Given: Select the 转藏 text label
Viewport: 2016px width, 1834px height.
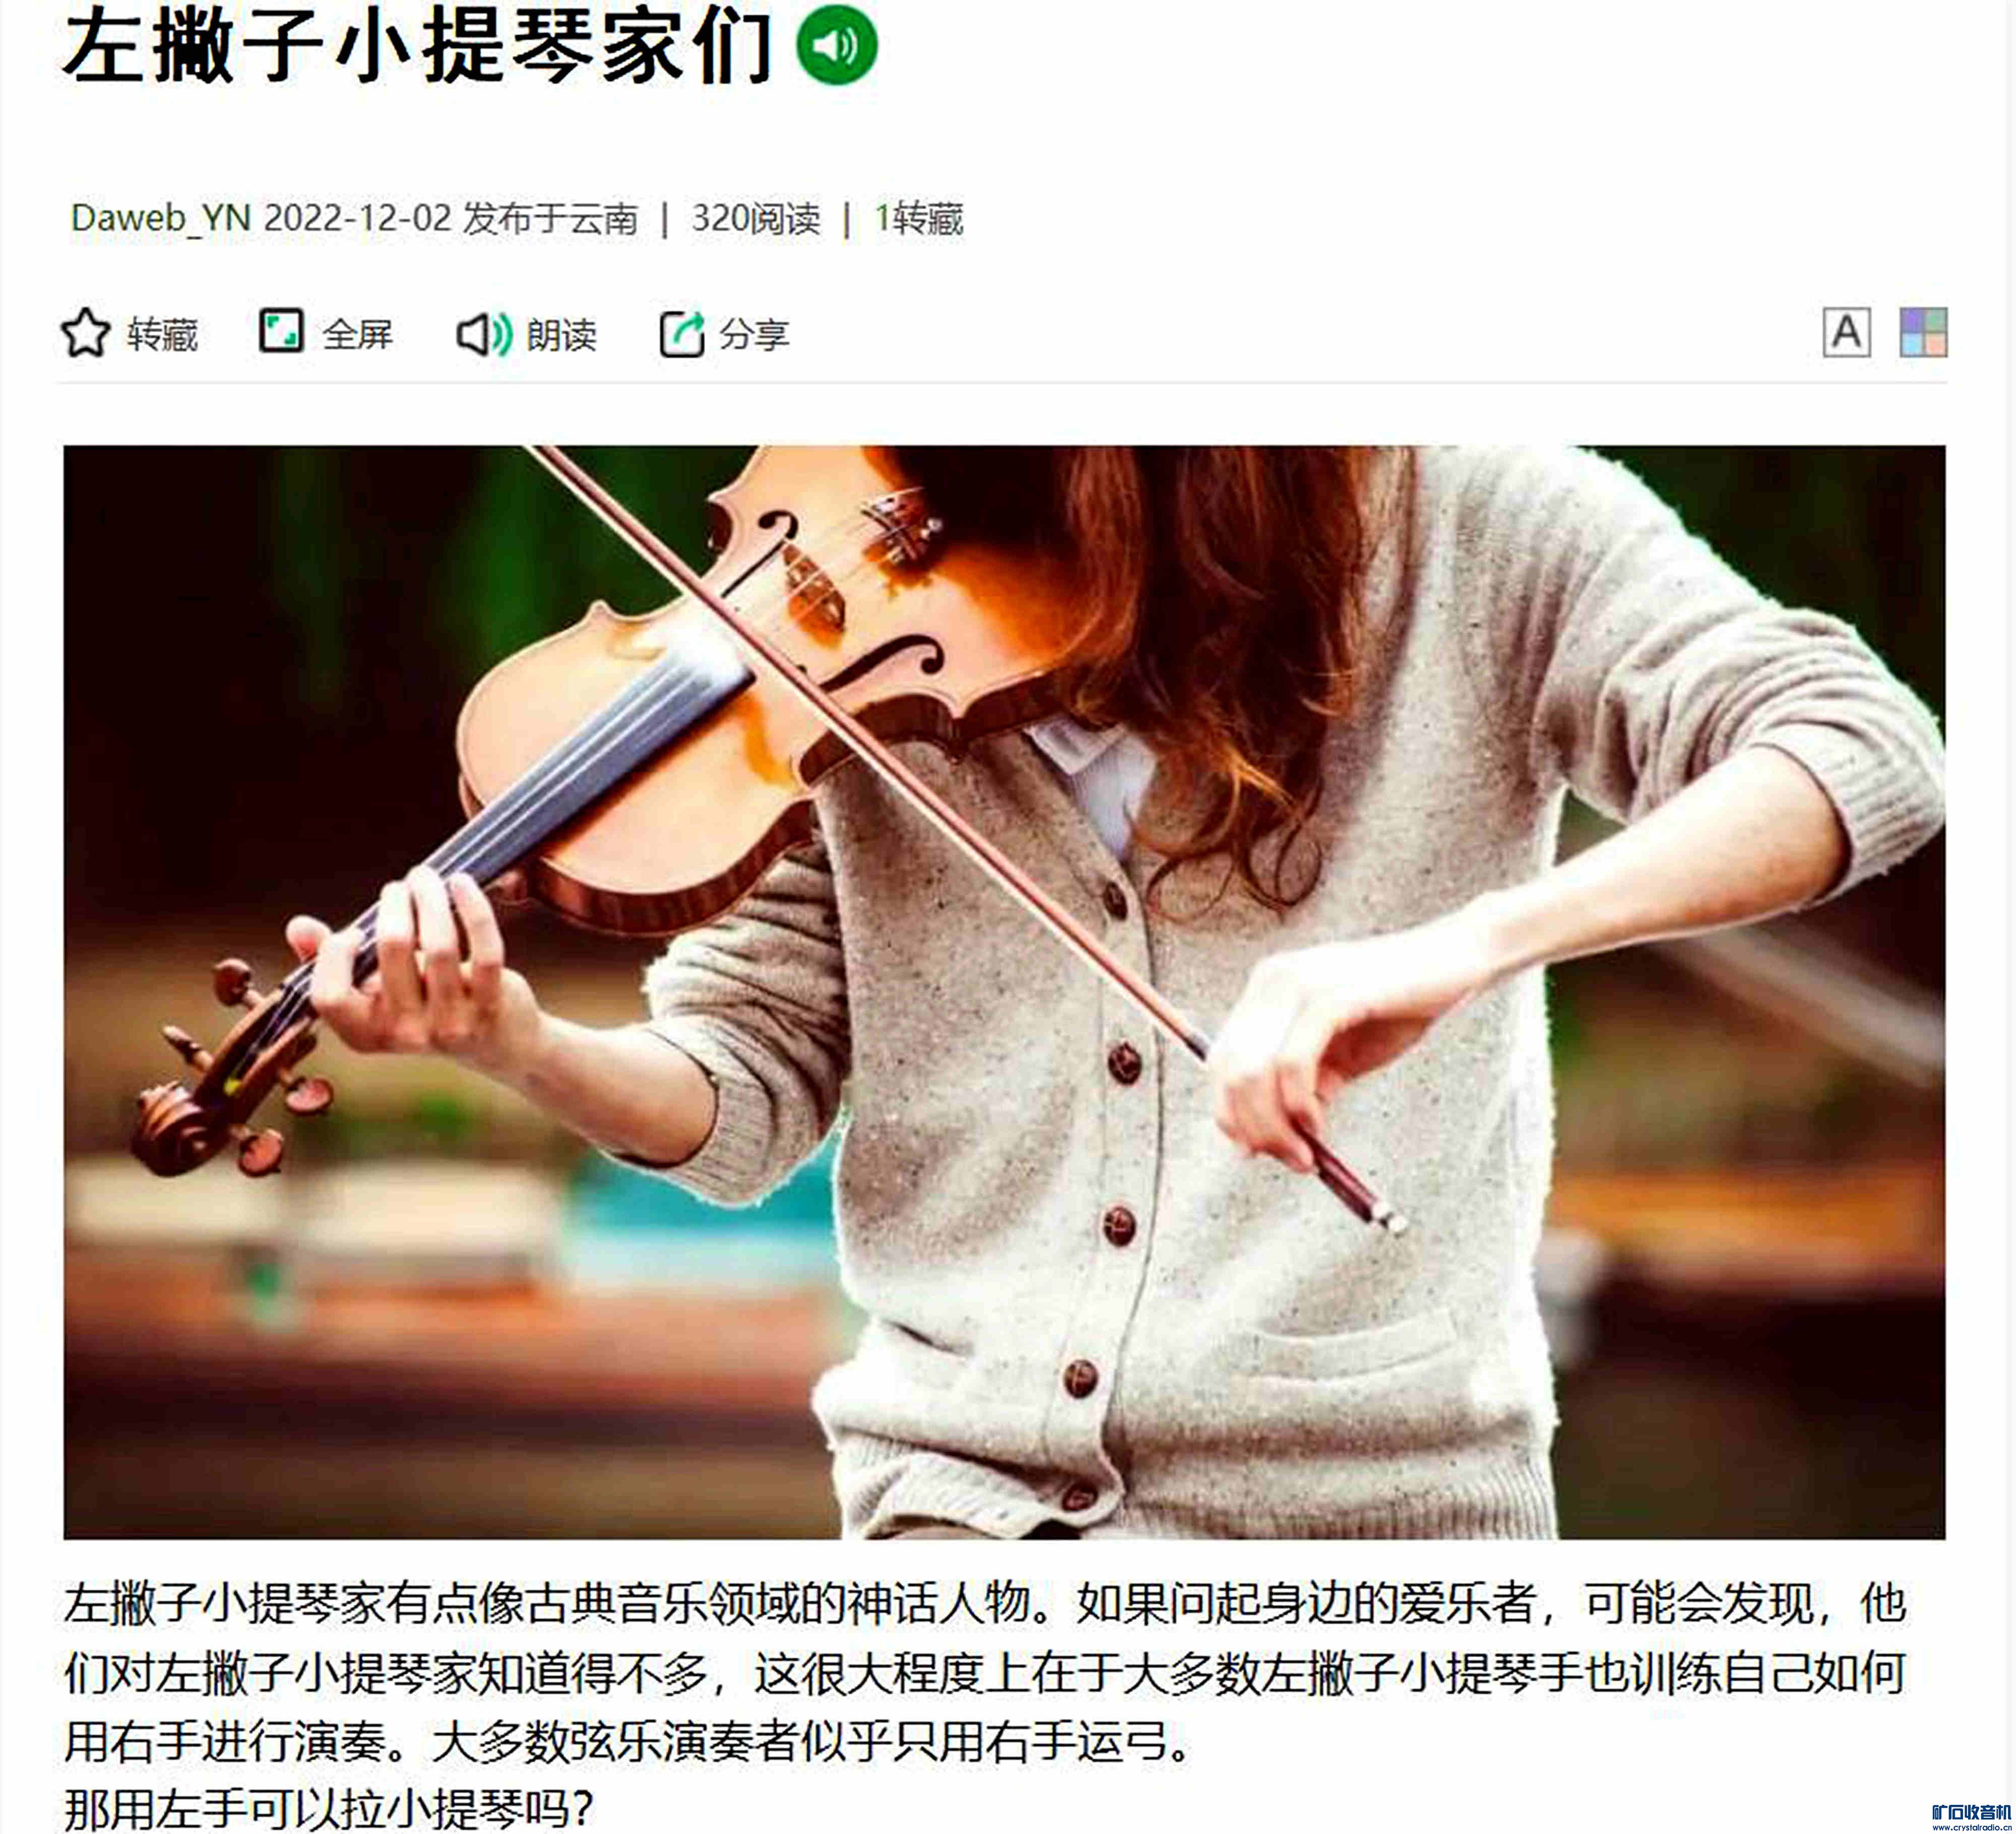Looking at the screenshot, I should point(162,334).
